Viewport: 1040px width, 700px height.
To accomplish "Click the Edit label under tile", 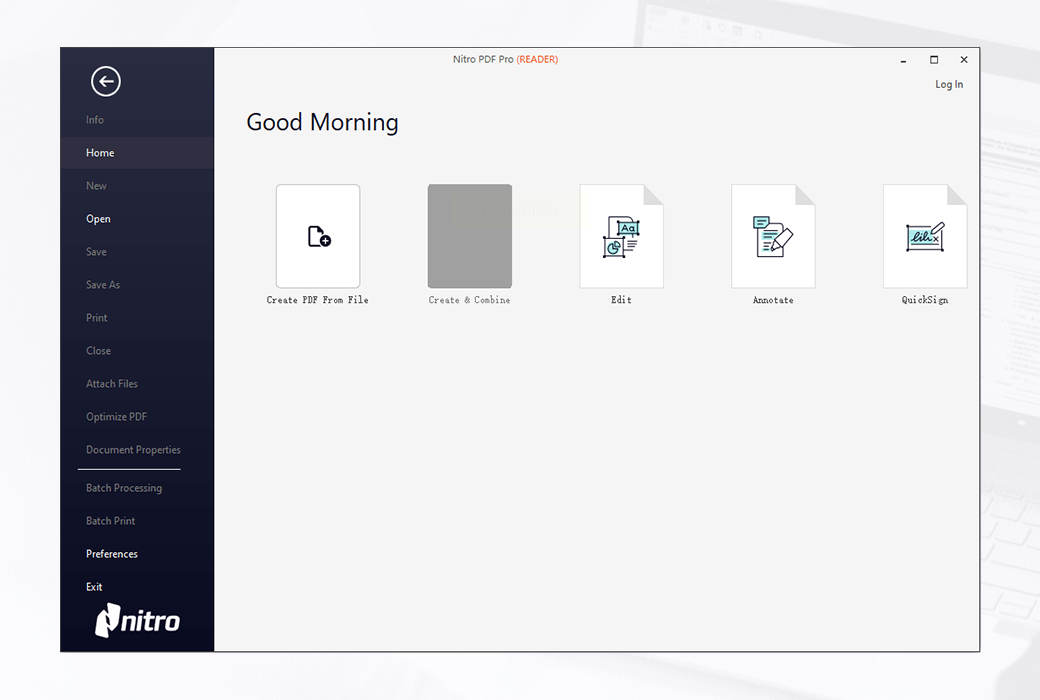I will click(621, 300).
